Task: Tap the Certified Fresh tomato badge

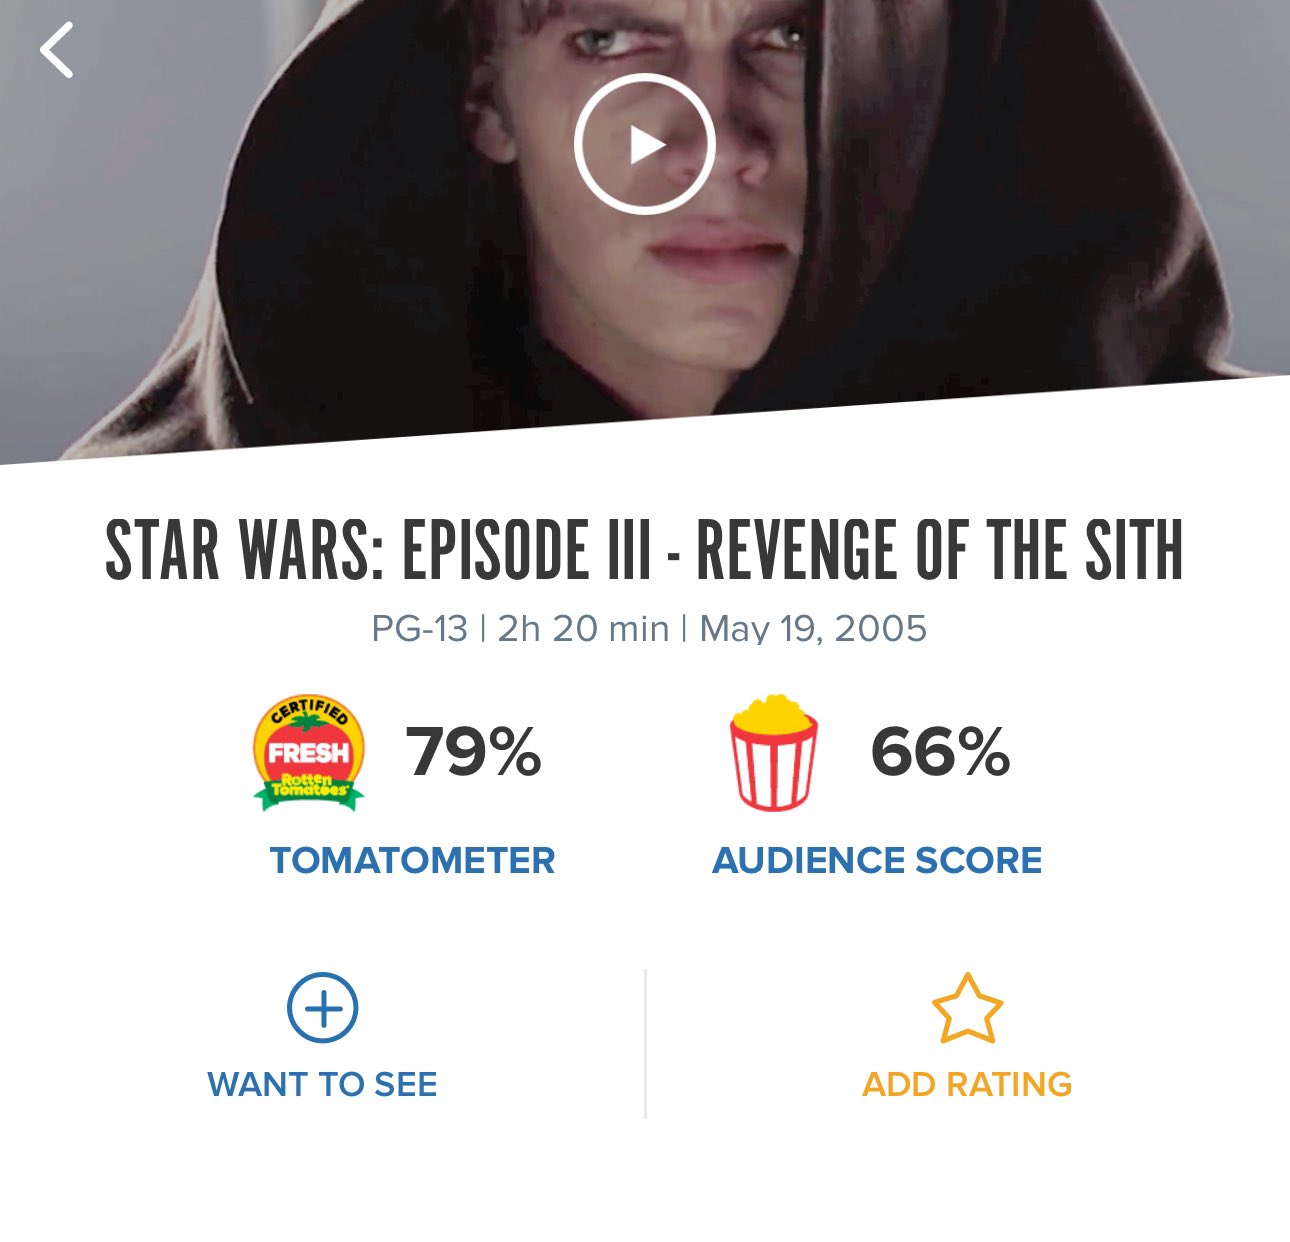Action: pyautogui.click(x=308, y=752)
